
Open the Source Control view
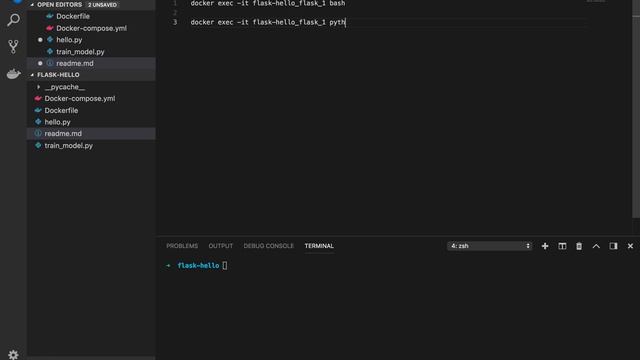13,47
